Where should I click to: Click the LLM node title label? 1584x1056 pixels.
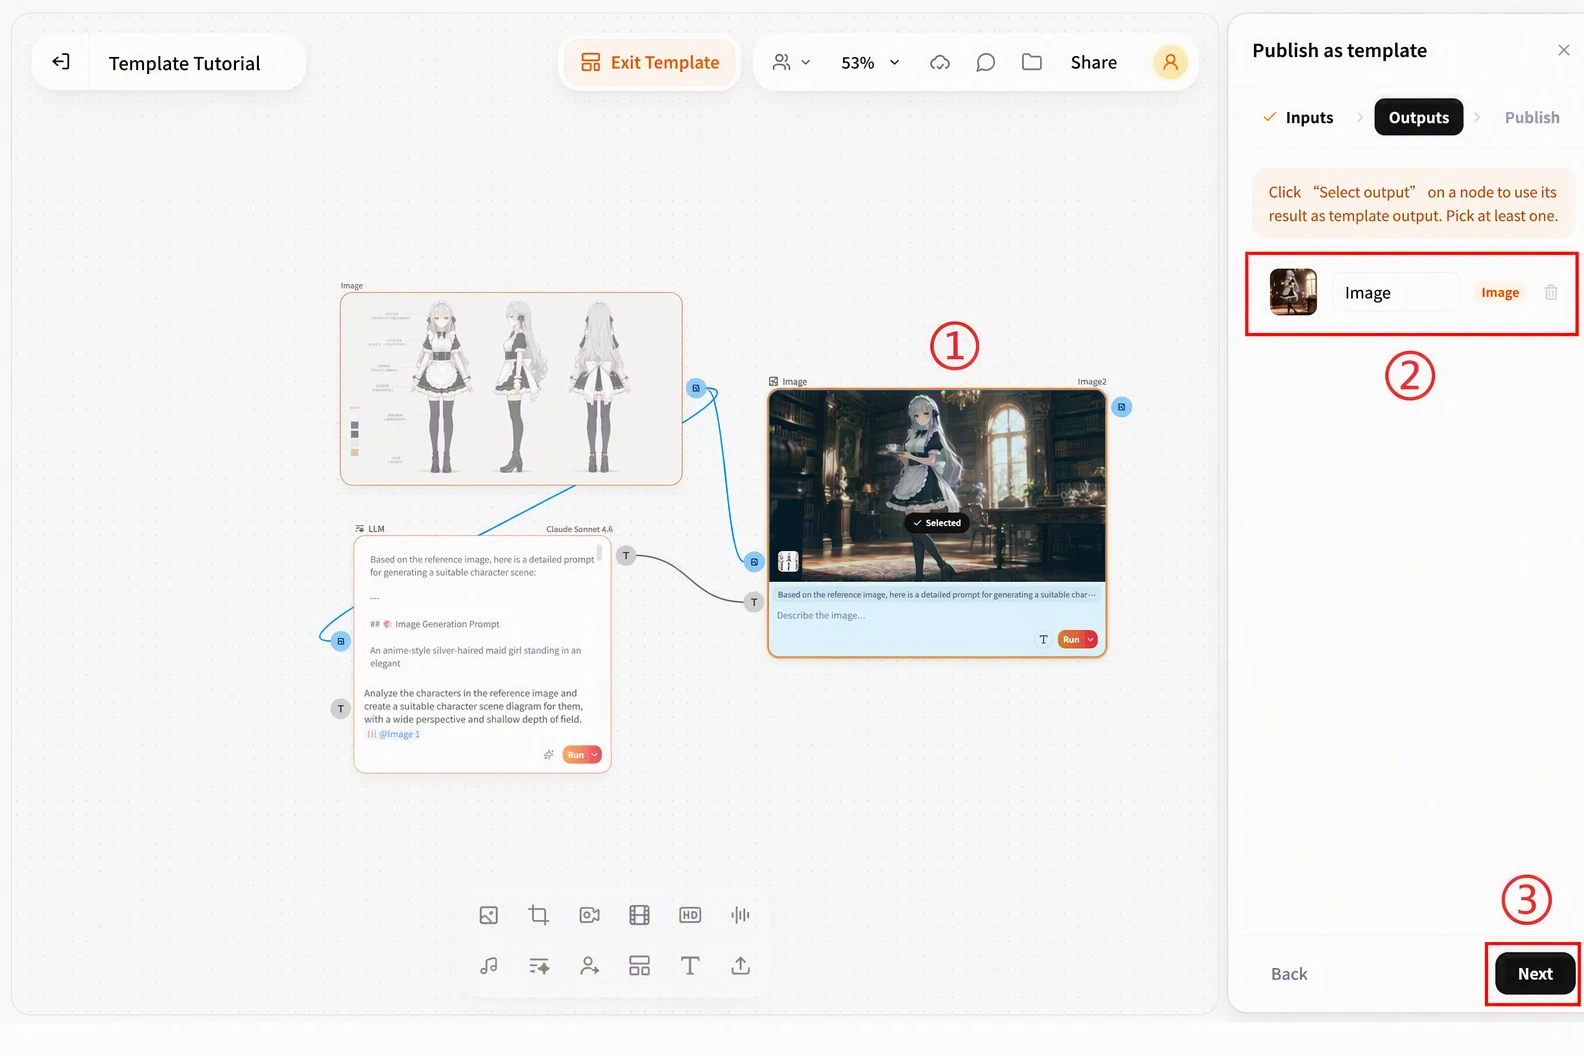[x=370, y=529]
